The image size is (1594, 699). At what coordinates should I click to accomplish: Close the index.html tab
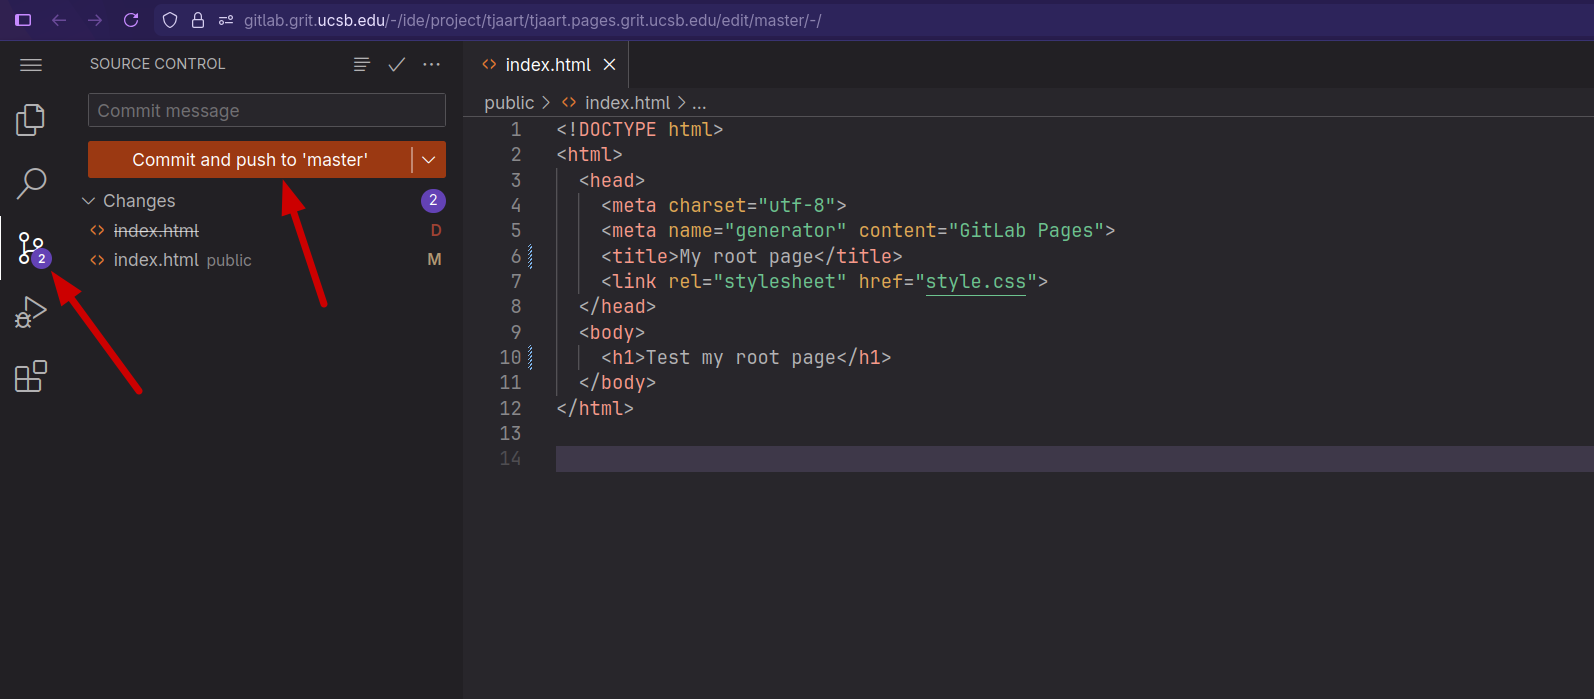click(x=609, y=65)
